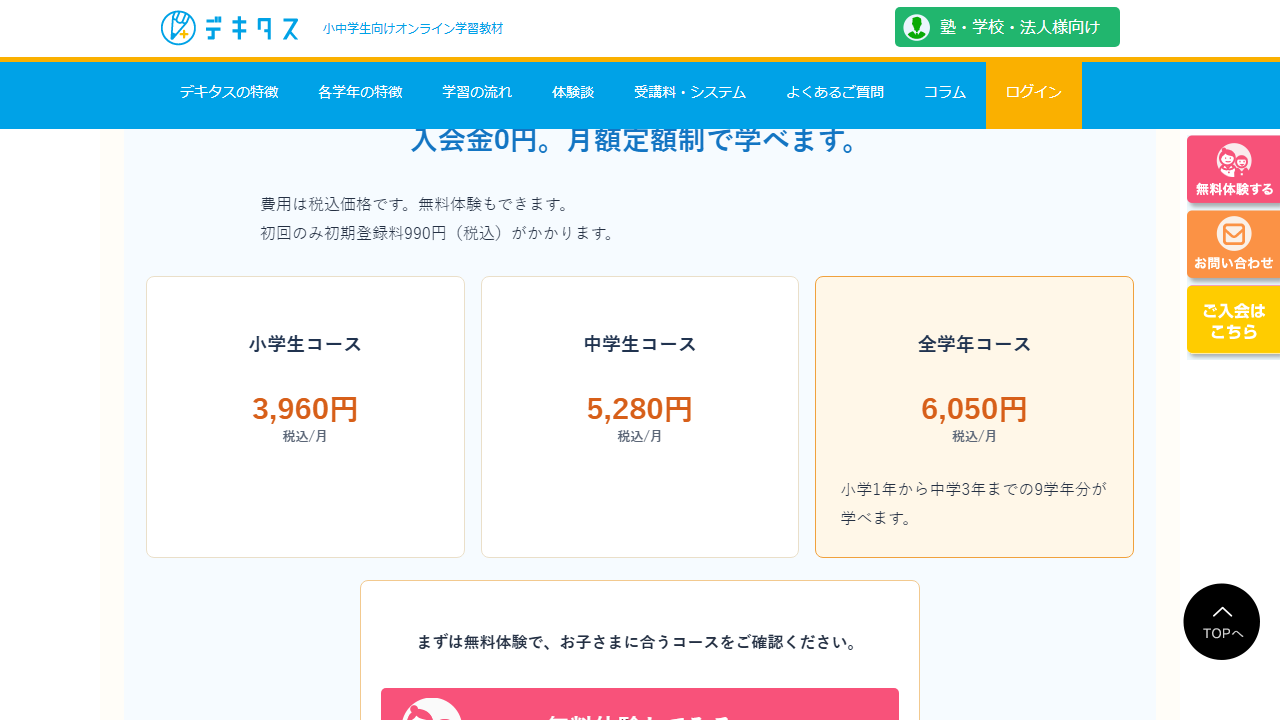The width and height of the screenshot is (1280, 720).
Task: Click the 3,960円 price text
Action: pyautogui.click(x=305, y=409)
